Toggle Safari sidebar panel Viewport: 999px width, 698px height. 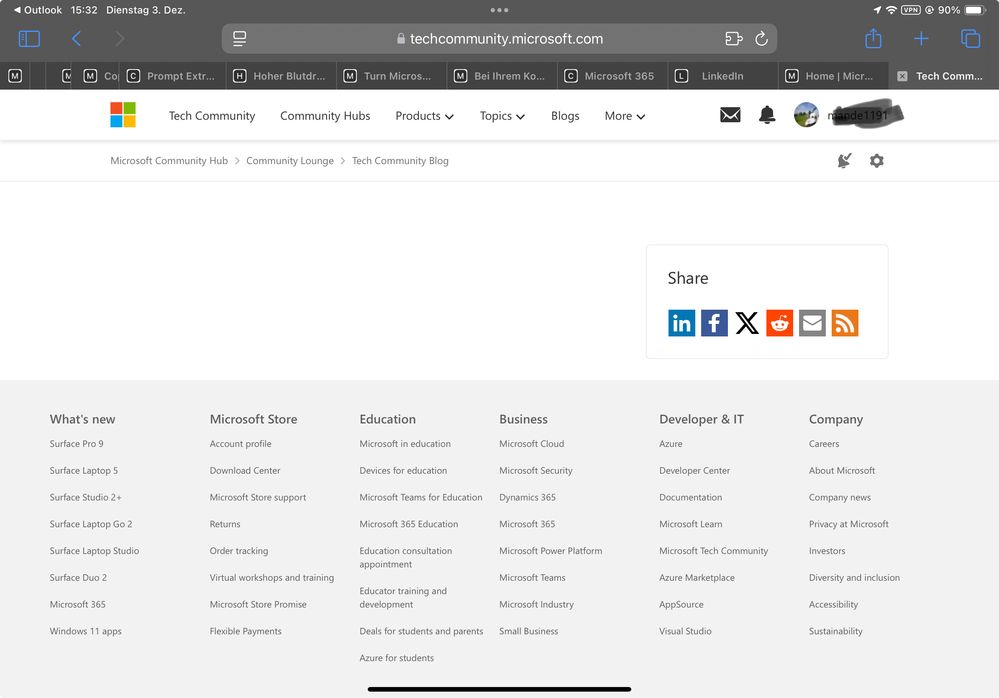point(29,39)
